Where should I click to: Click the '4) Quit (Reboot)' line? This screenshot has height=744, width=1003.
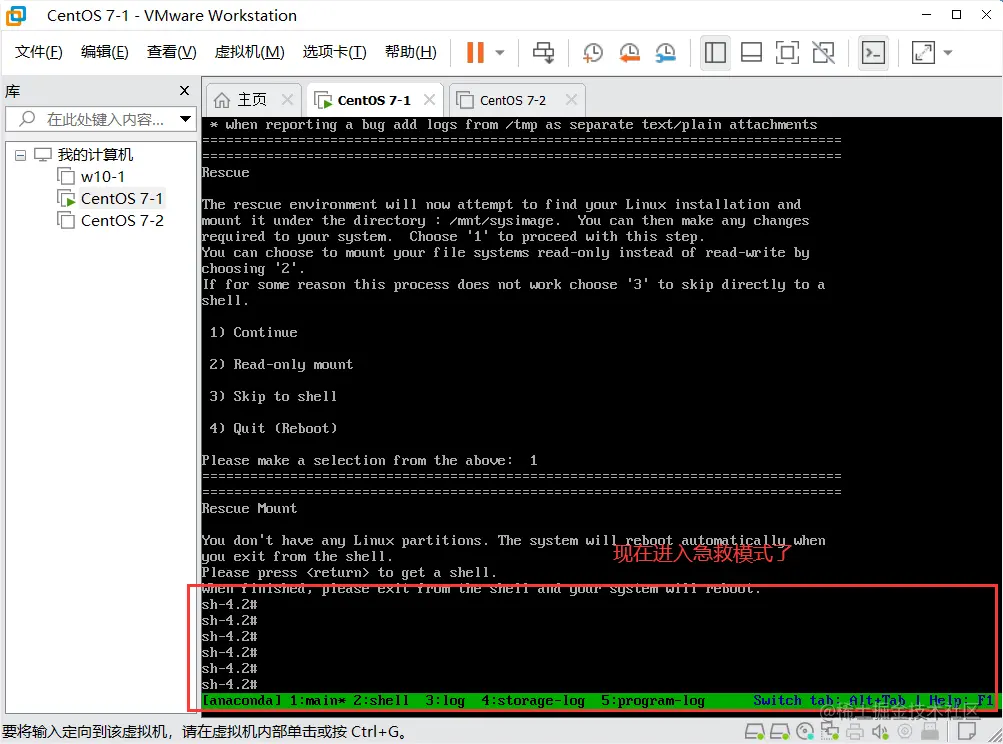pos(273,428)
